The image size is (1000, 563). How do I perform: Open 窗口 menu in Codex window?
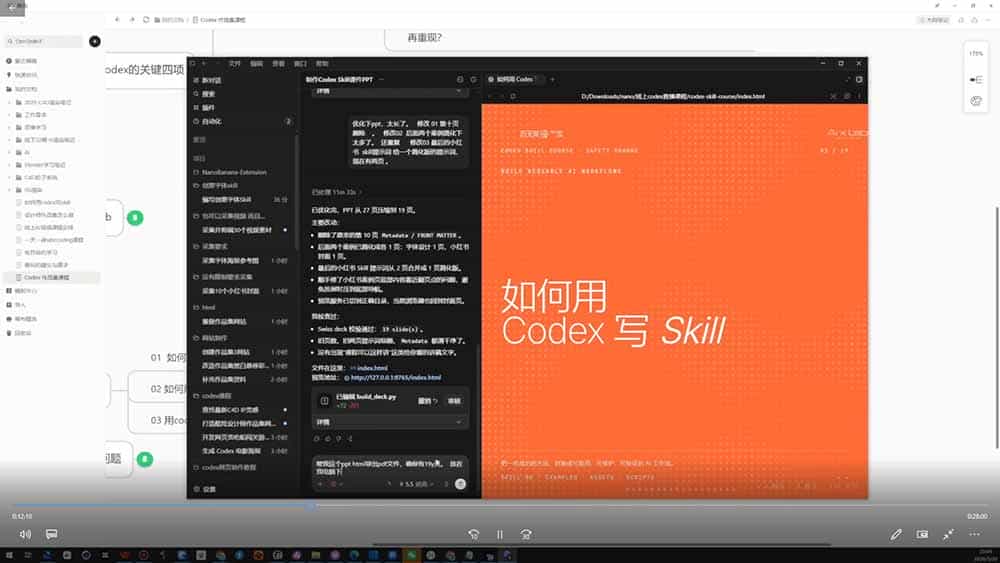(300, 64)
